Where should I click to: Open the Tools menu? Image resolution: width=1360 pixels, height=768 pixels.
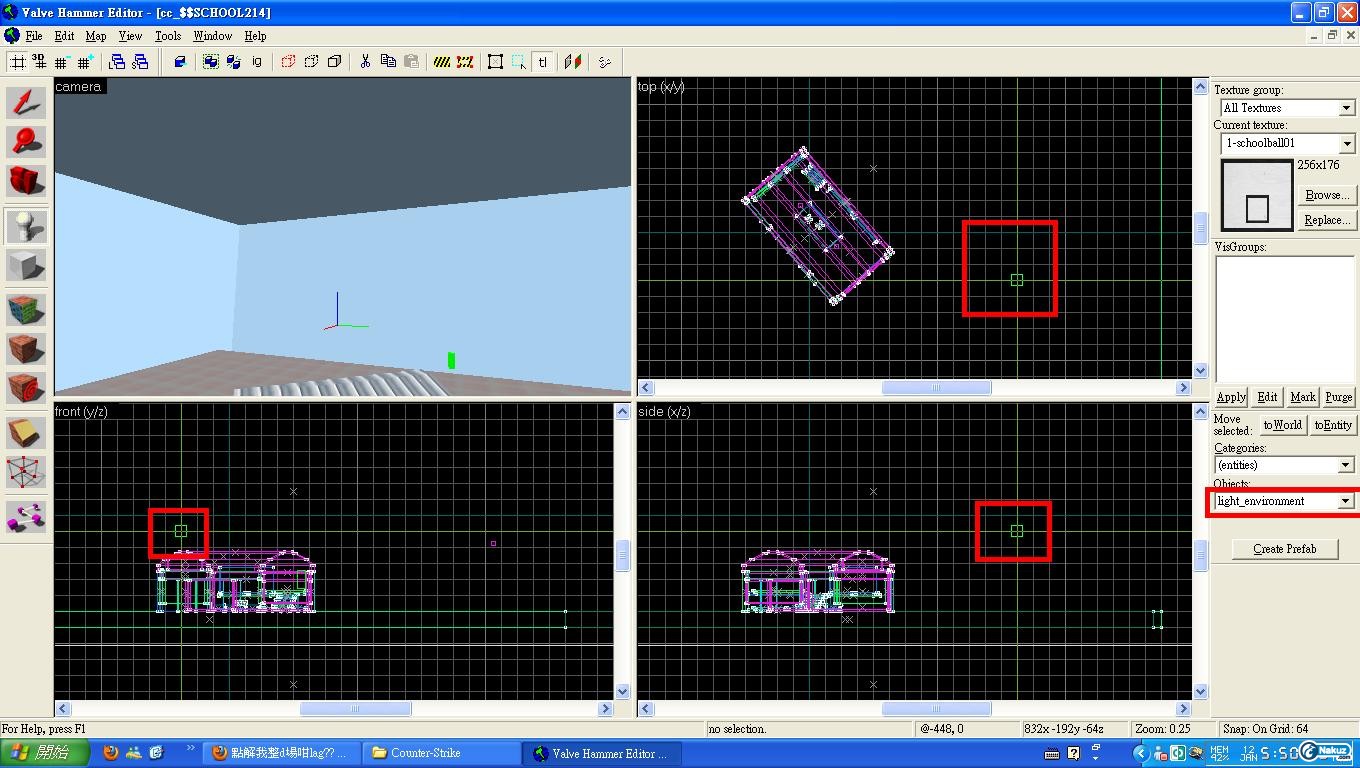click(168, 36)
